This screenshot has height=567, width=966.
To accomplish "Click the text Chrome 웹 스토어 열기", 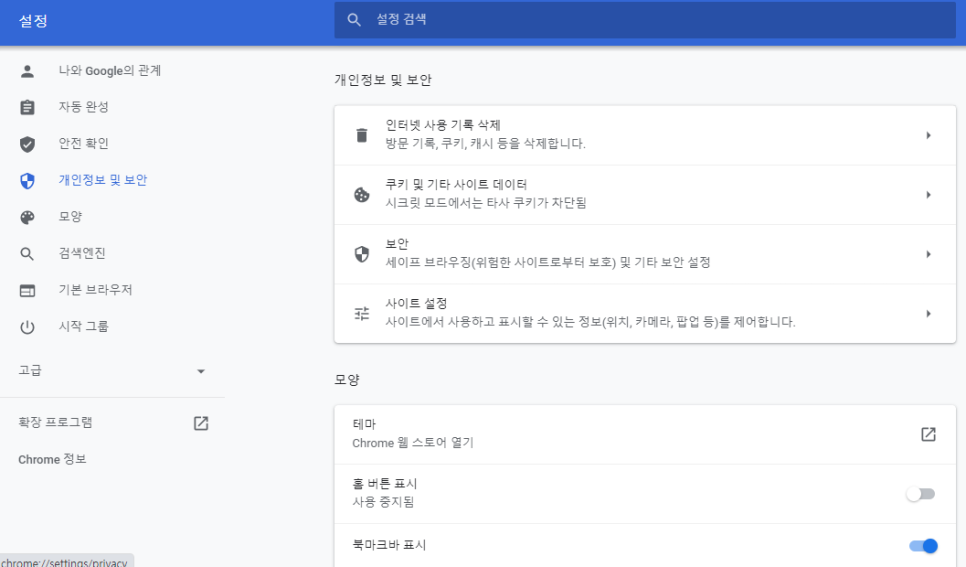I will pos(413,443).
